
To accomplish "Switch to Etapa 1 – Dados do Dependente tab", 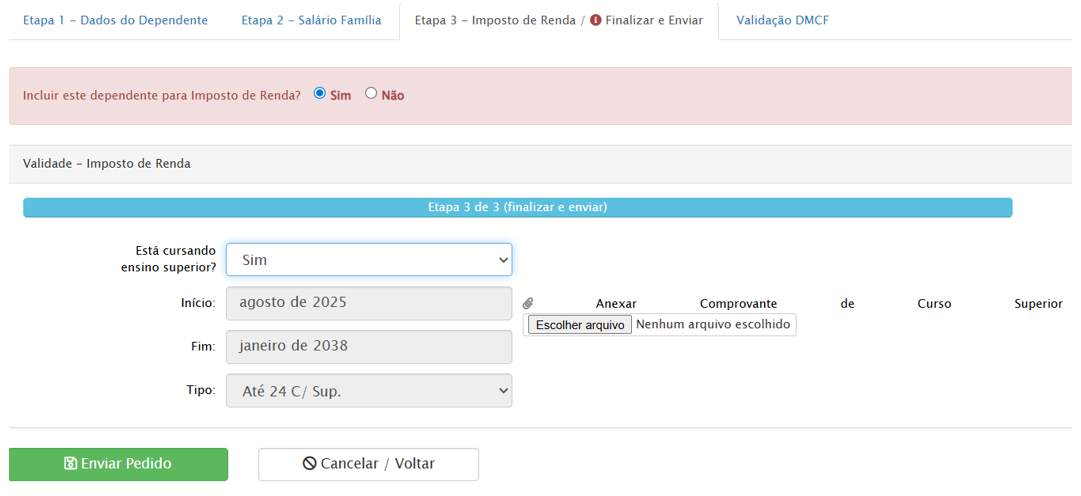I will pos(115,20).
